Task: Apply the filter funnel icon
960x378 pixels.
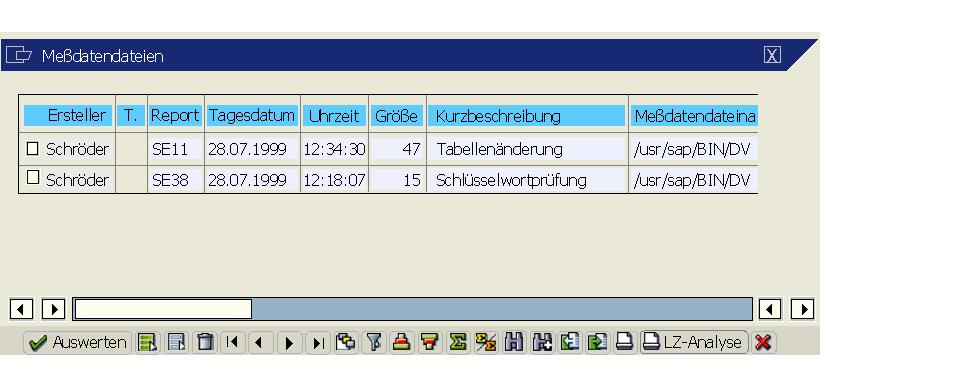Action: coord(373,342)
